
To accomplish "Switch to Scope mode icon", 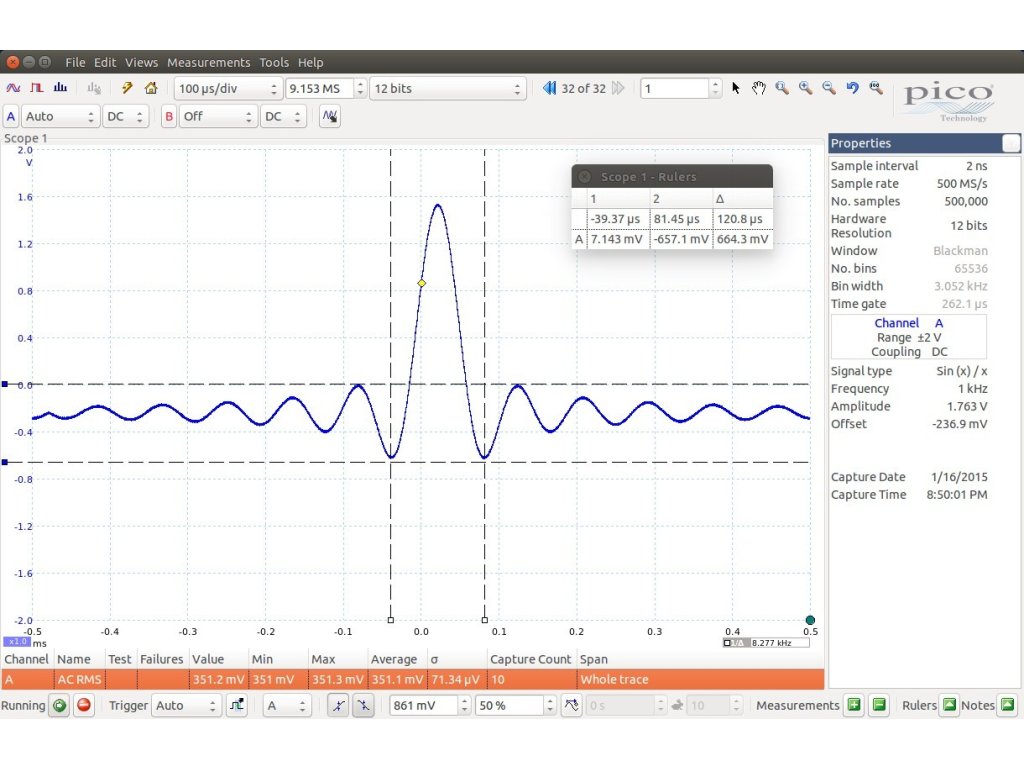I will coord(13,88).
